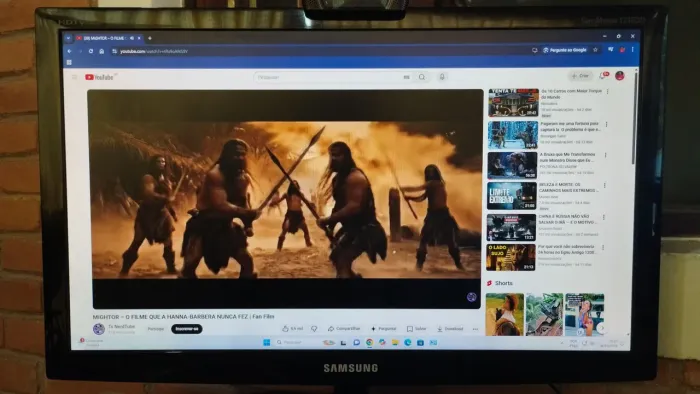Open the 10 Carros com Maior Torque video
Image resolution: width=700 pixels, height=394 pixels.
click(513, 103)
